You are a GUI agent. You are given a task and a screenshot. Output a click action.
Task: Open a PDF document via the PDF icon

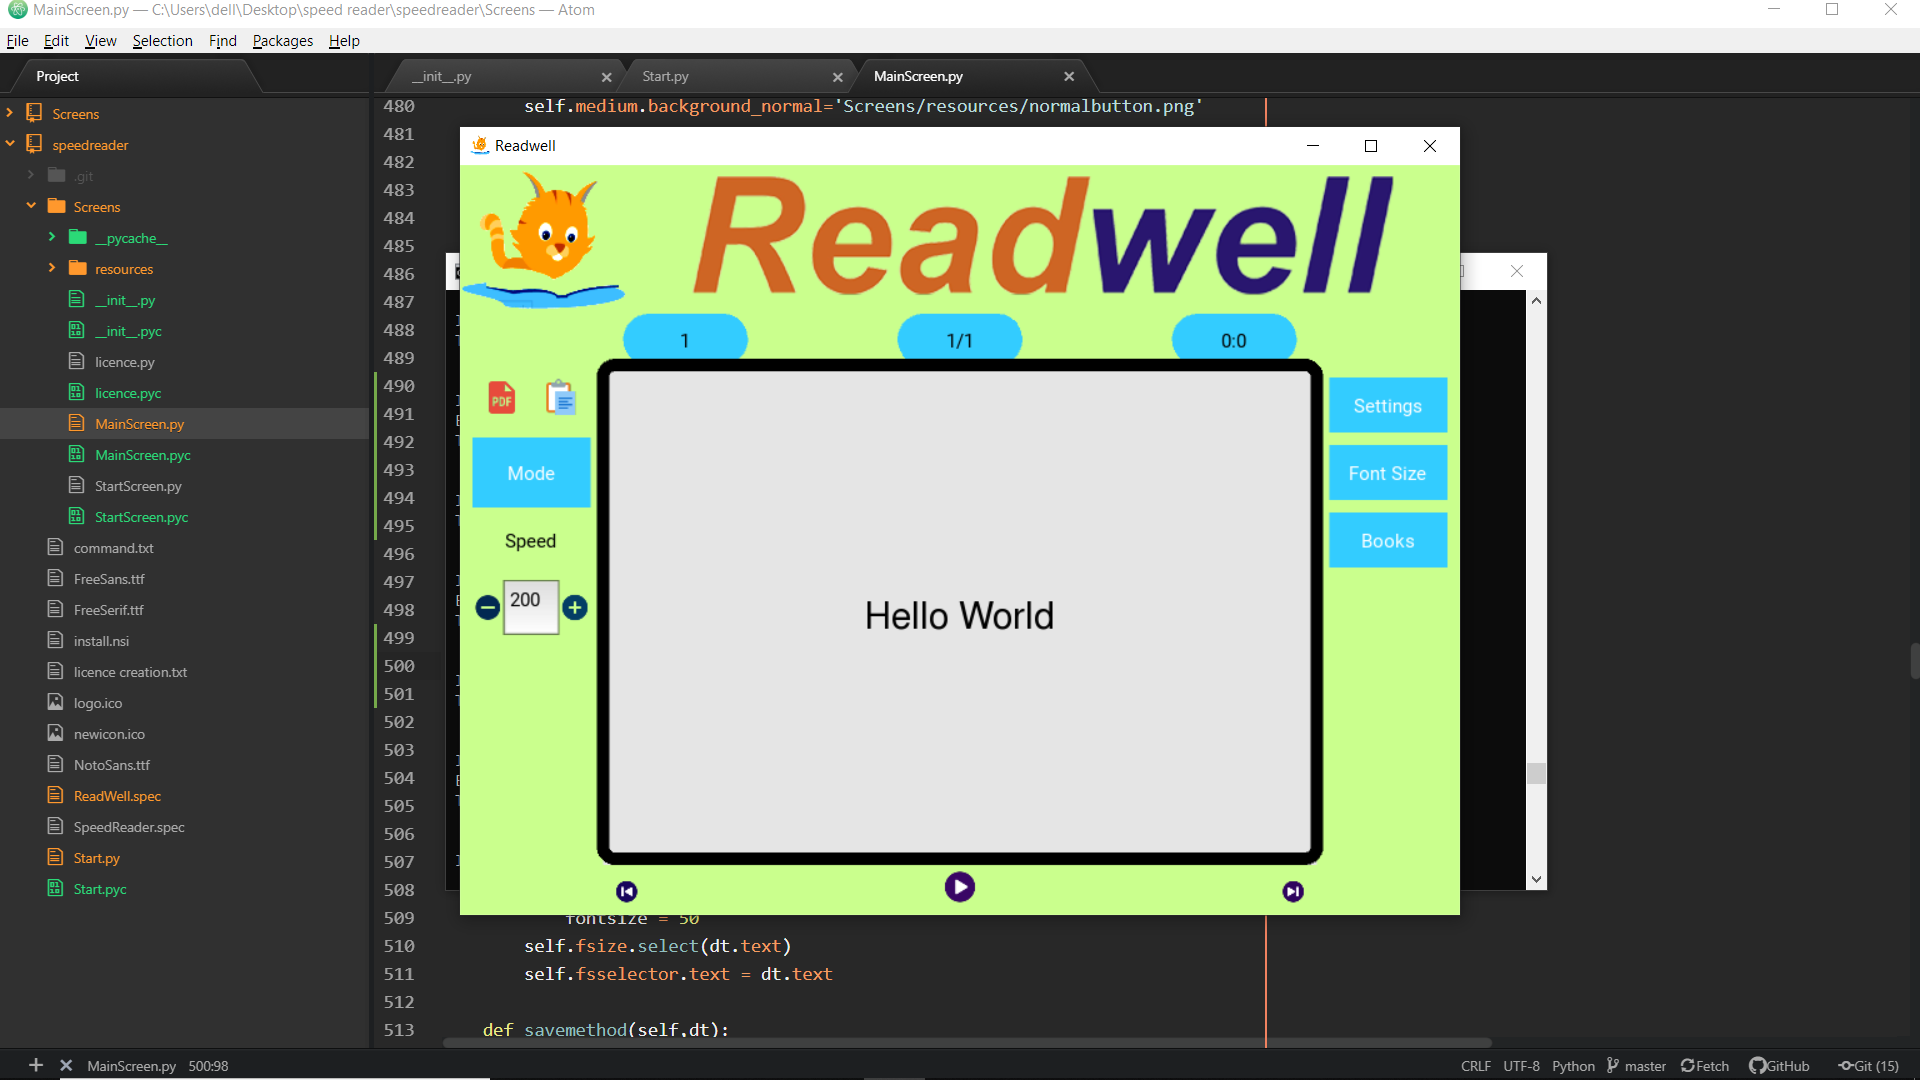click(x=500, y=398)
